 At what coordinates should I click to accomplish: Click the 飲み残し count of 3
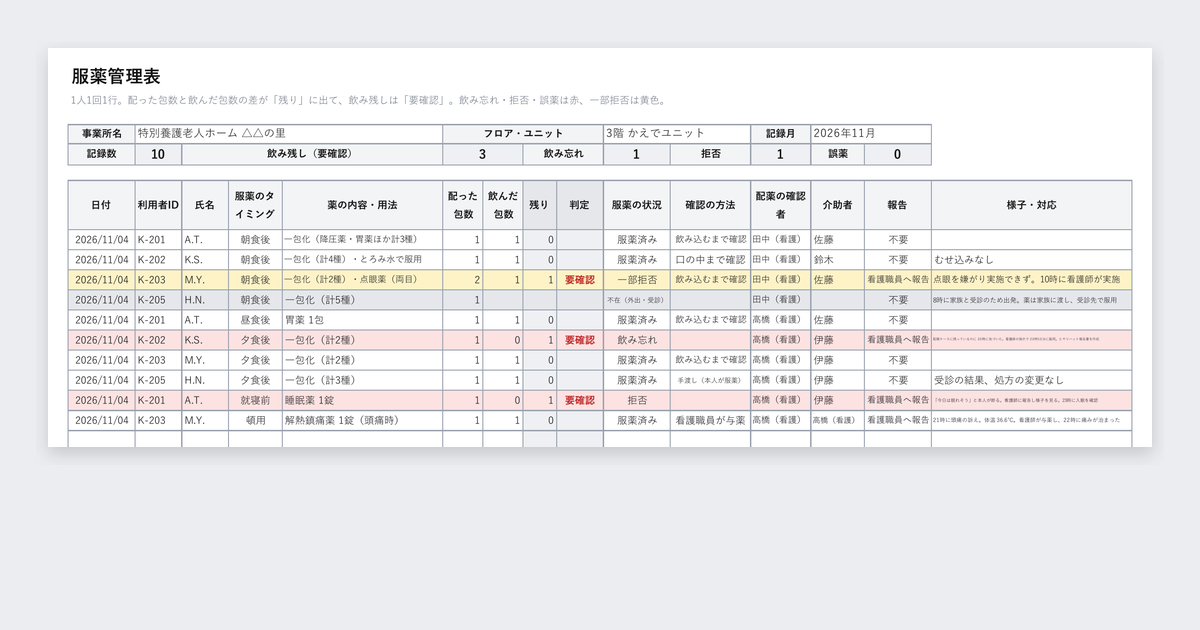click(x=483, y=154)
